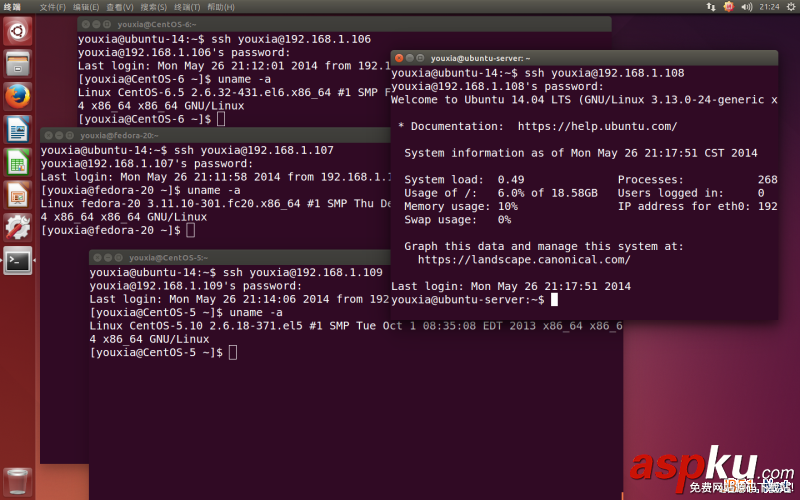Click the https://help.ubuntu.com/ documentation URL

[597, 127]
